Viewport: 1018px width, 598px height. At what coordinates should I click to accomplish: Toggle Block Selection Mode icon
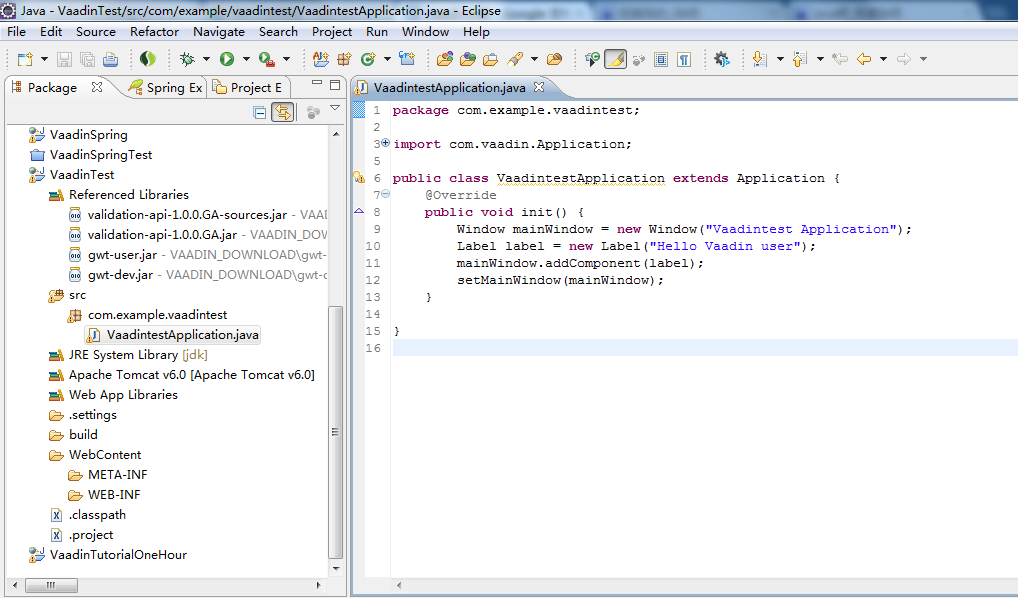(x=661, y=59)
